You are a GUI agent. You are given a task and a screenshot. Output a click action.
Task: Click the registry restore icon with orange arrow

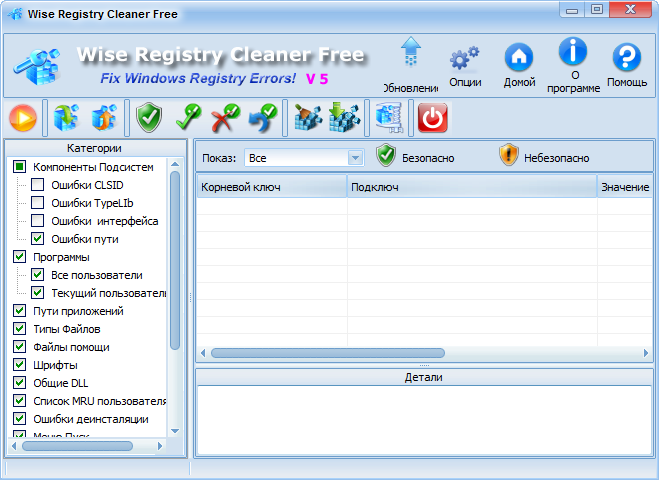tap(103, 118)
